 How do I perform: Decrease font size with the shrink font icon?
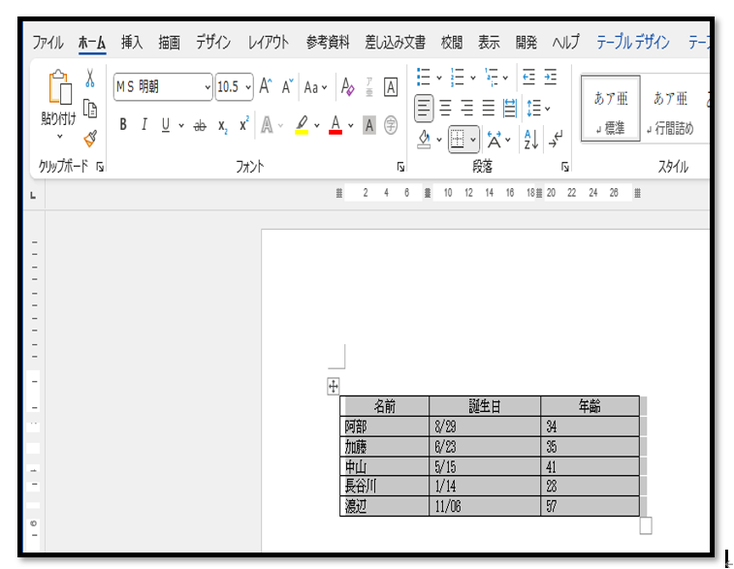click(287, 86)
